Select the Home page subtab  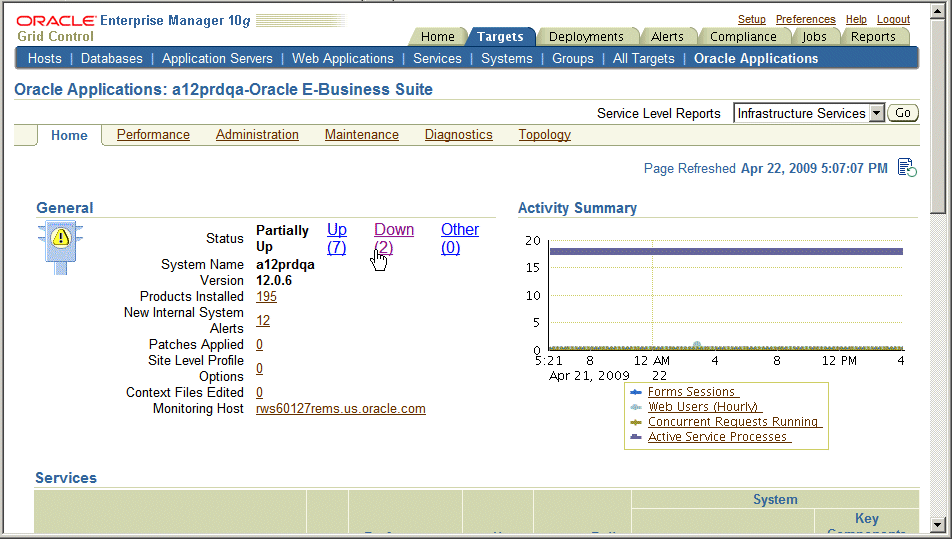click(69, 135)
